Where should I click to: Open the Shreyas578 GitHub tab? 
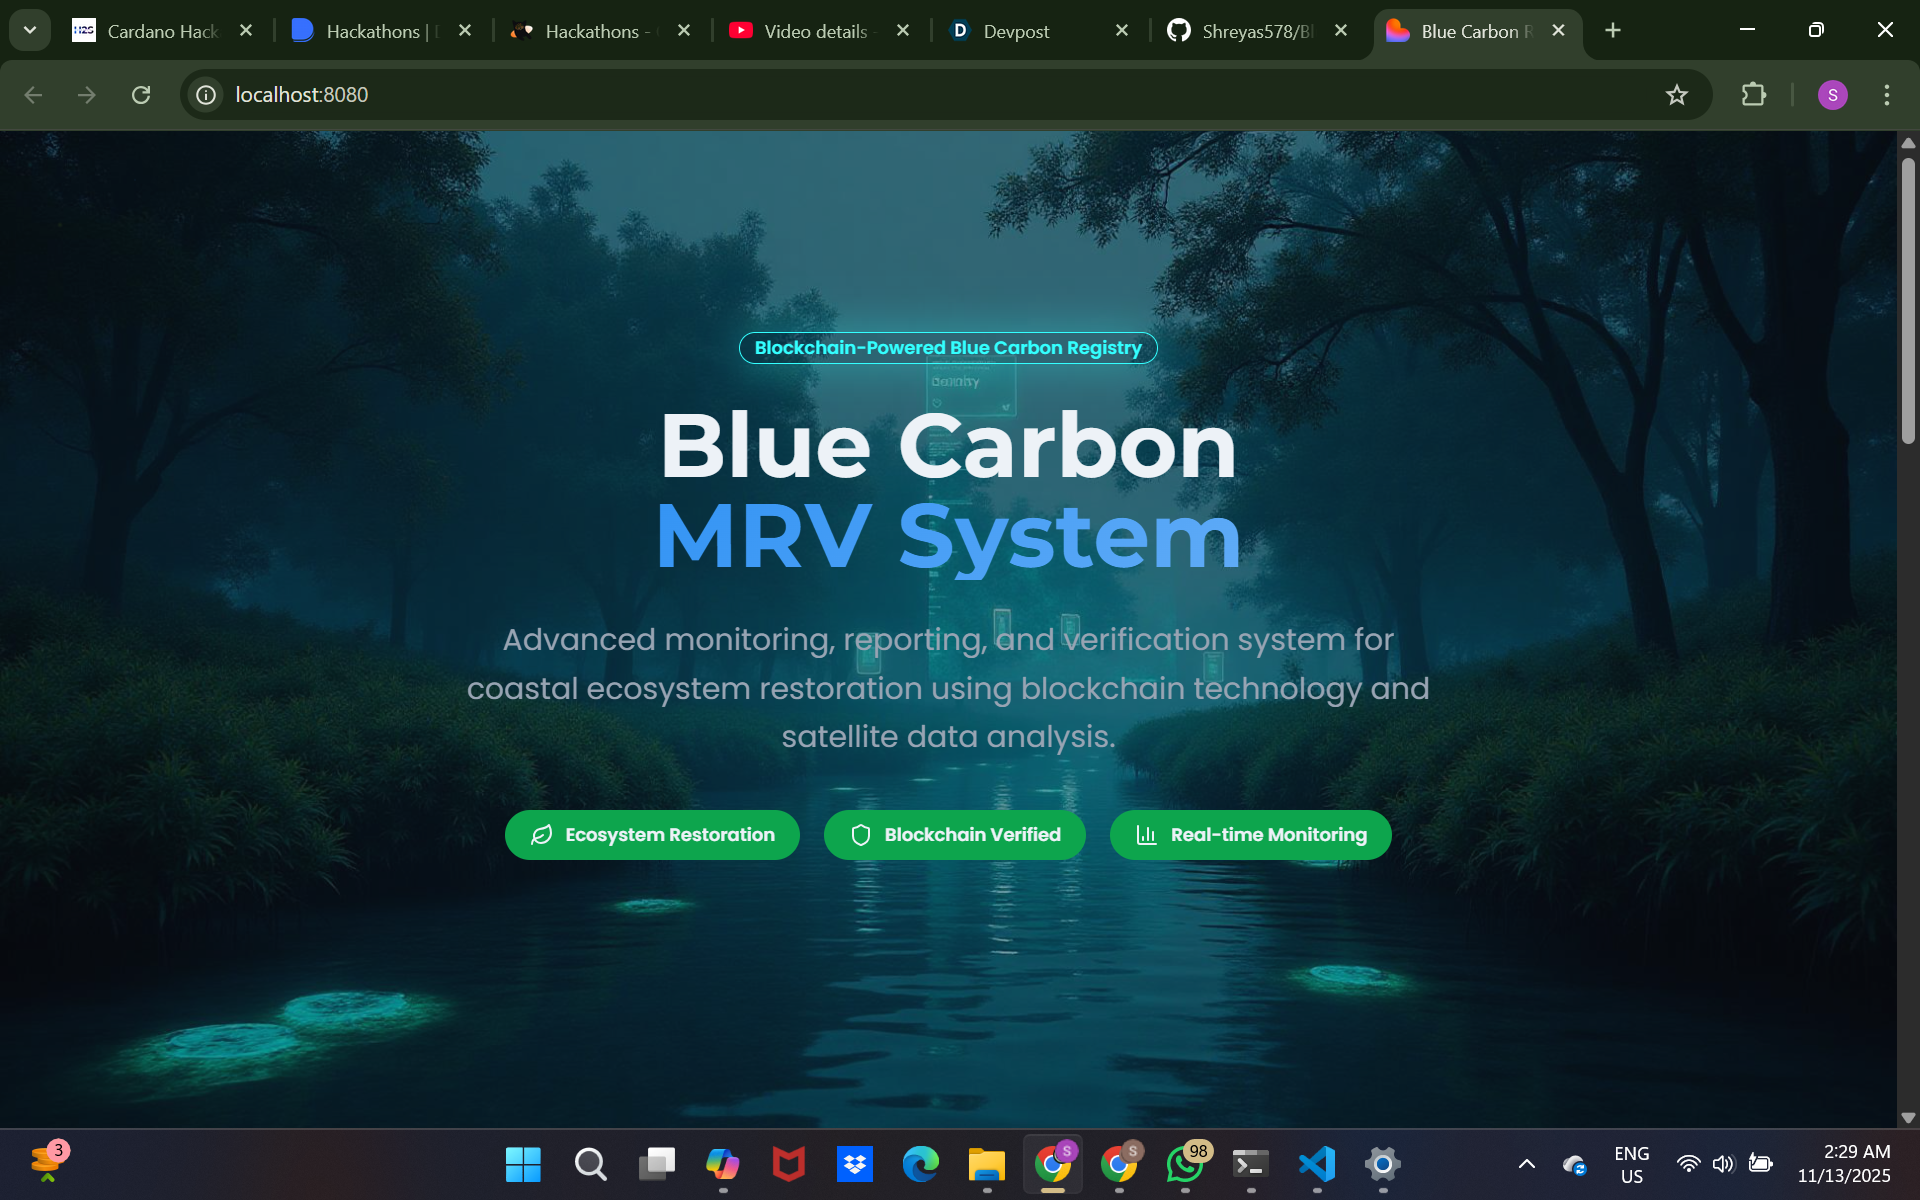(x=1250, y=31)
